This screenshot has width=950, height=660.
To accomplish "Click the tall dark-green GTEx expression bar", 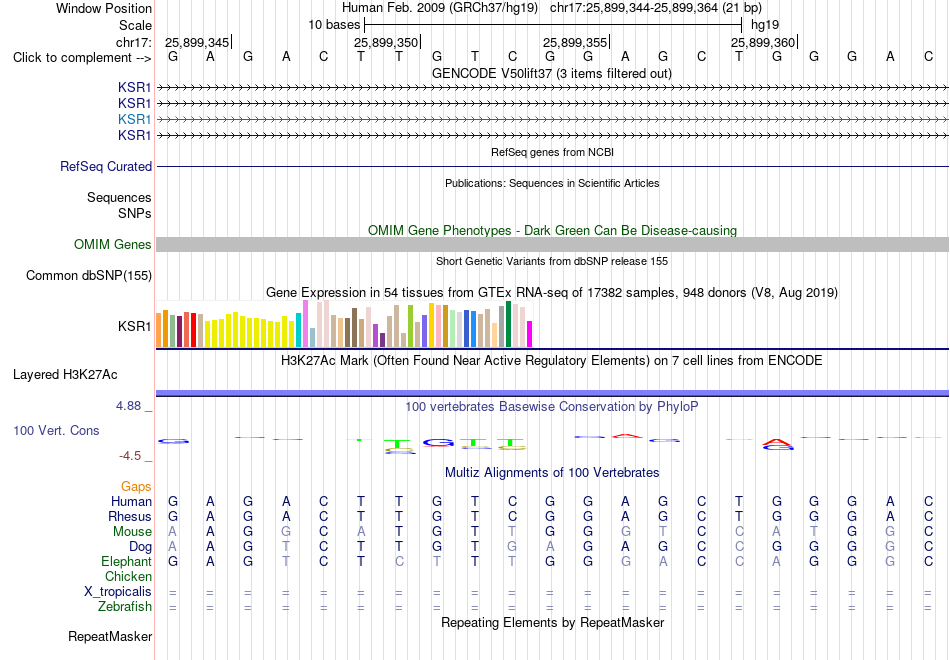I will (x=509, y=324).
